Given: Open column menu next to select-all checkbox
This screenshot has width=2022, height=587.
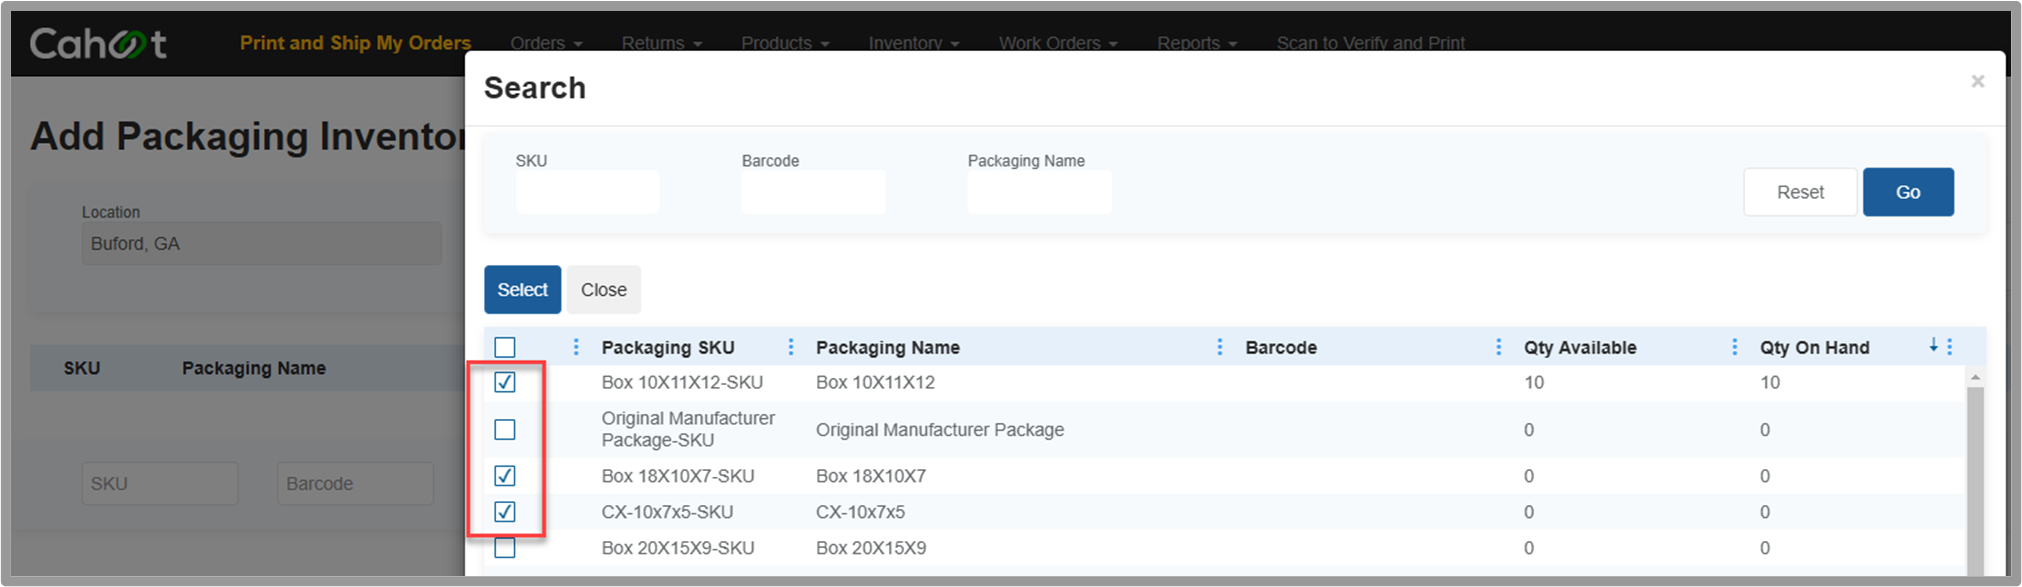Looking at the screenshot, I should (x=575, y=347).
